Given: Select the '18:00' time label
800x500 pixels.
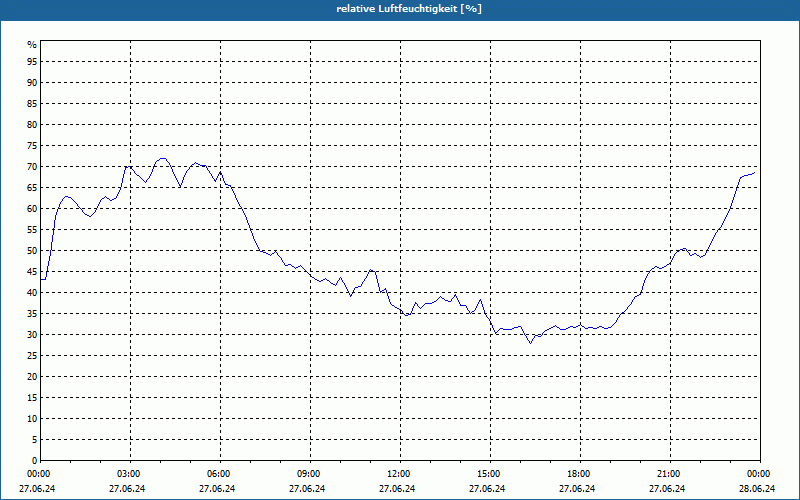Looking at the screenshot, I should [579, 474].
